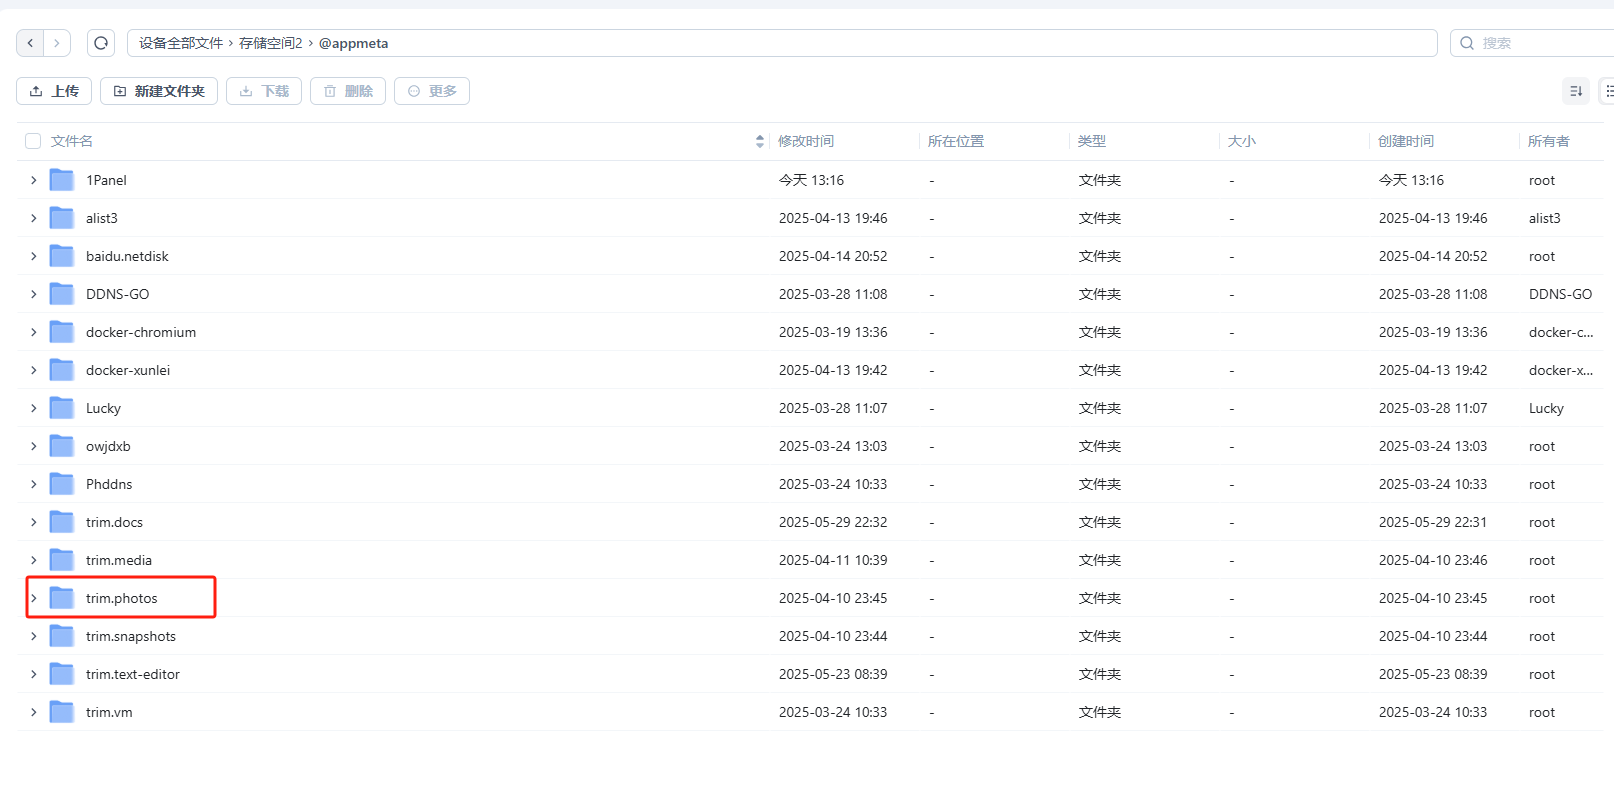
Task: Click the Lucky folder icon
Action: tap(62, 408)
